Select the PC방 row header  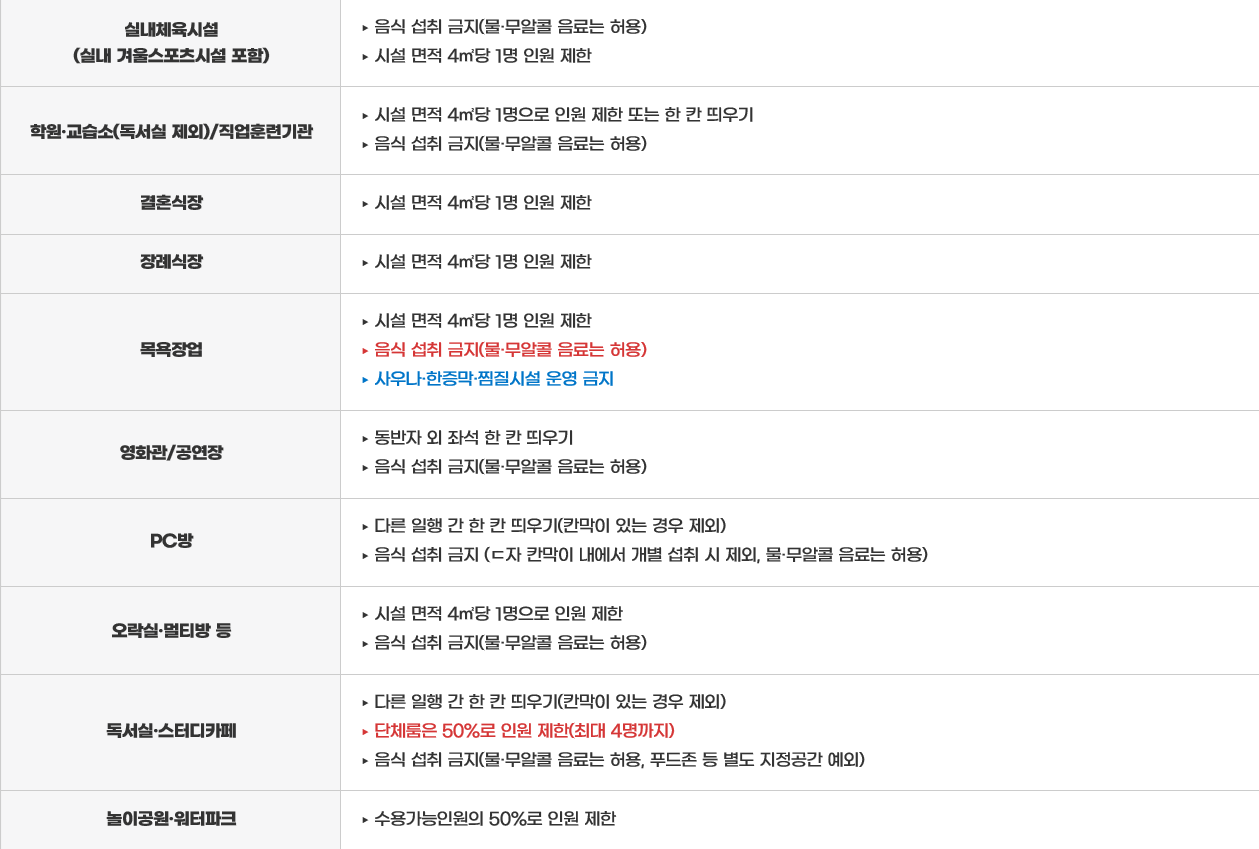pyautogui.click(x=171, y=541)
